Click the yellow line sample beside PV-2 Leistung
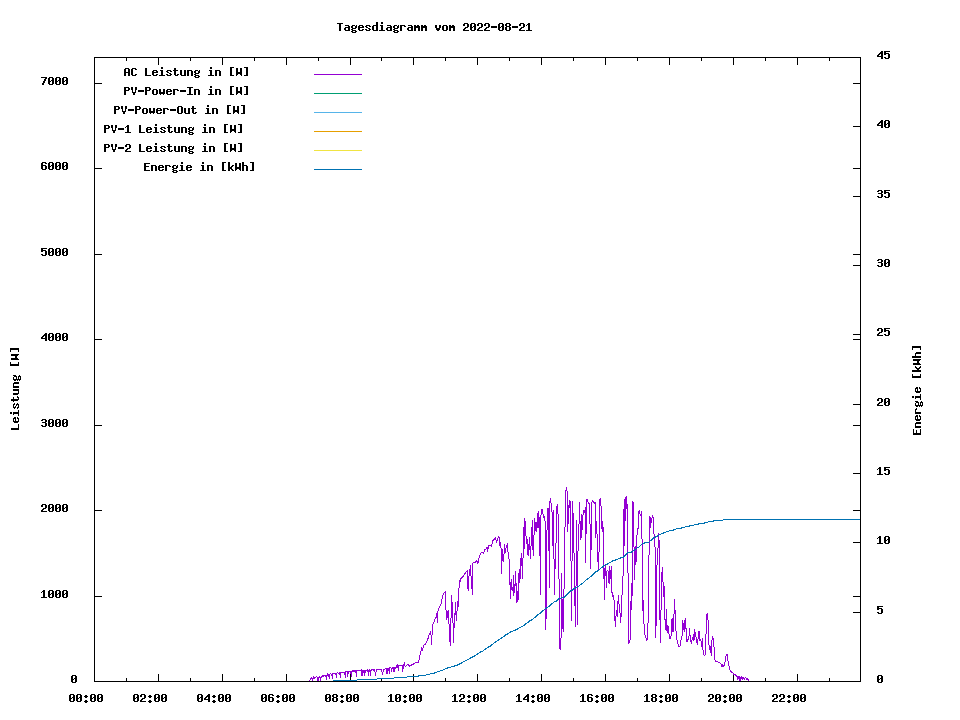 [x=337, y=150]
